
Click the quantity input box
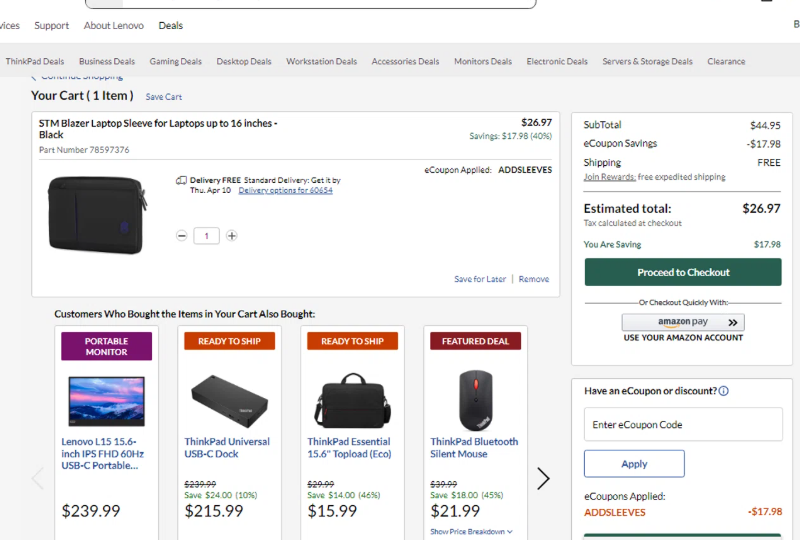pos(207,236)
